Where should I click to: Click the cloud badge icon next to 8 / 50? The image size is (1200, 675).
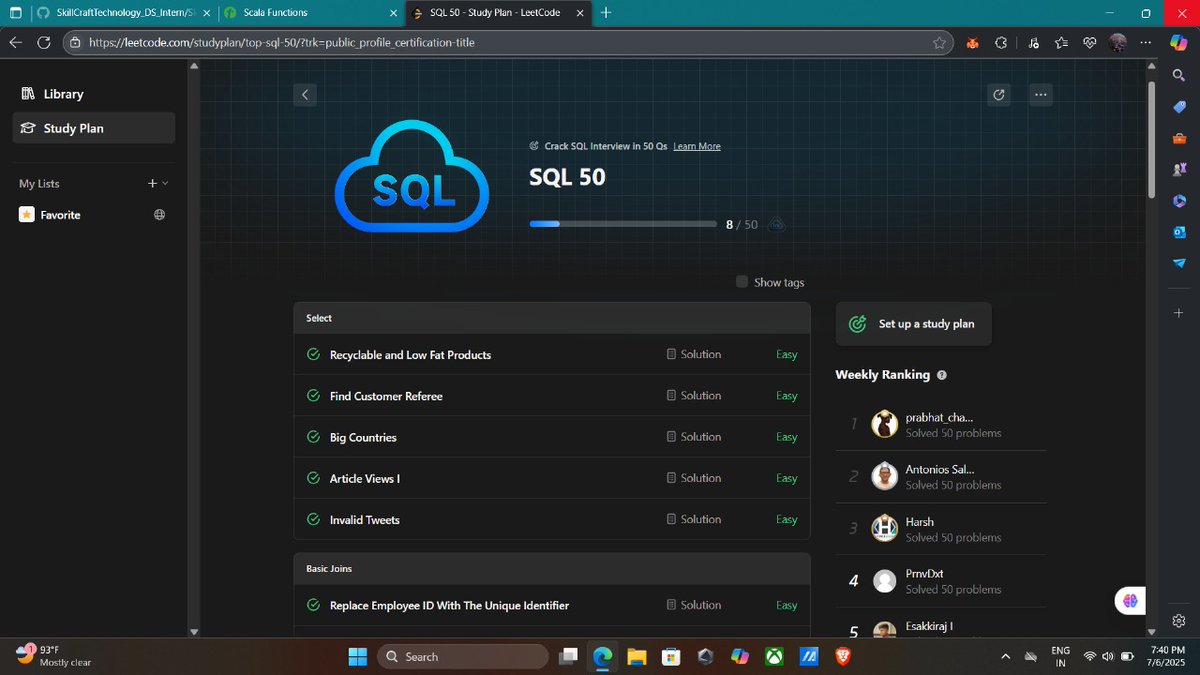(x=776, y=225)
